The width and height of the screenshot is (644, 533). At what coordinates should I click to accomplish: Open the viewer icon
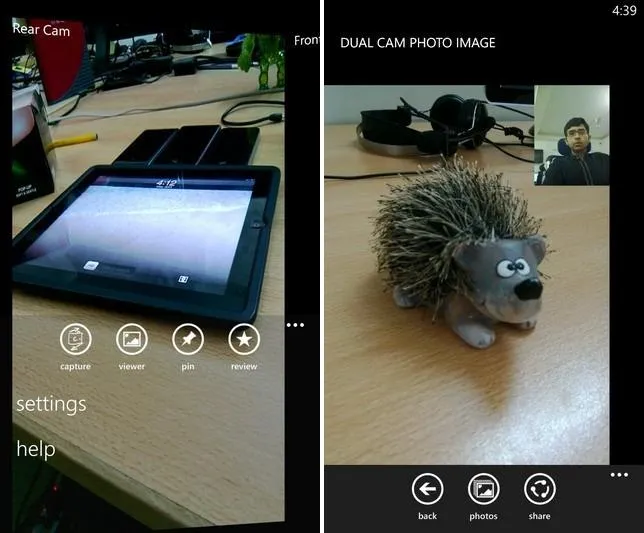click(131, 339)
